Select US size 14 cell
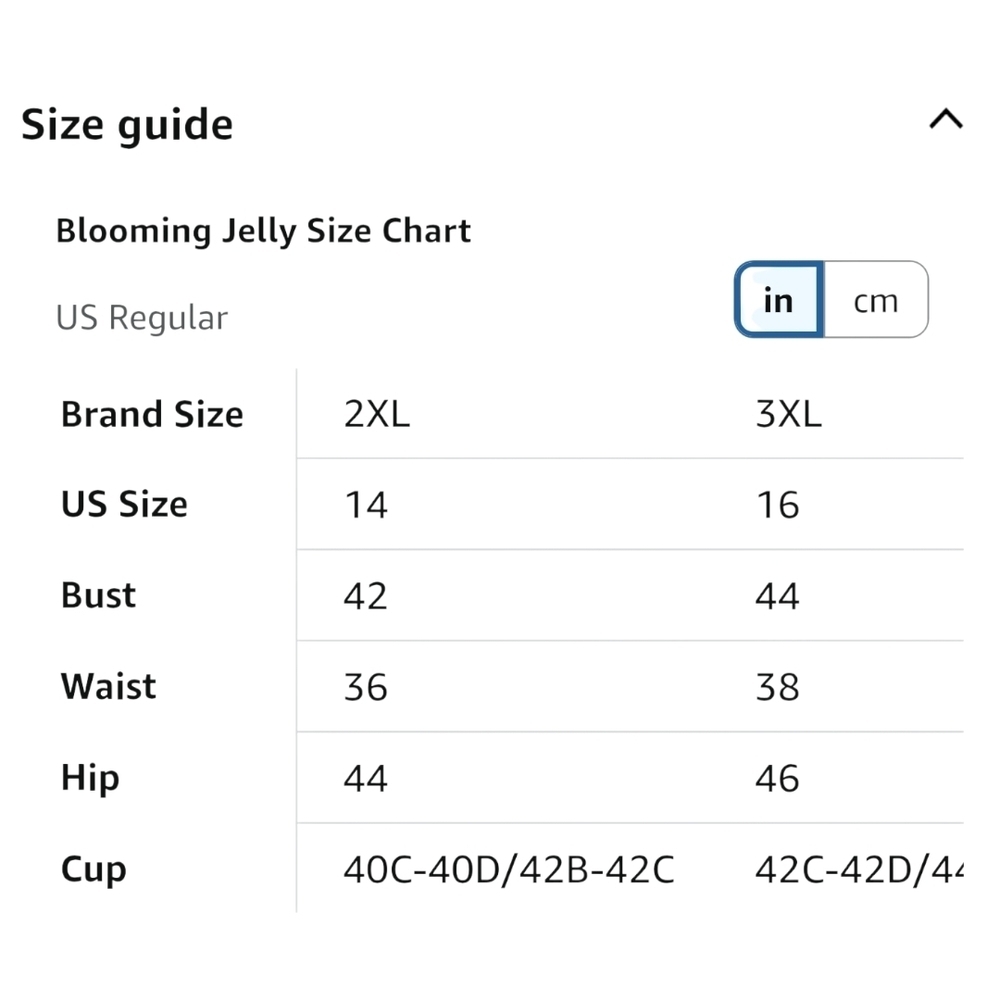Viewport: 1000px width, 1000px height. pyautogui.click(x=365, y=505)
